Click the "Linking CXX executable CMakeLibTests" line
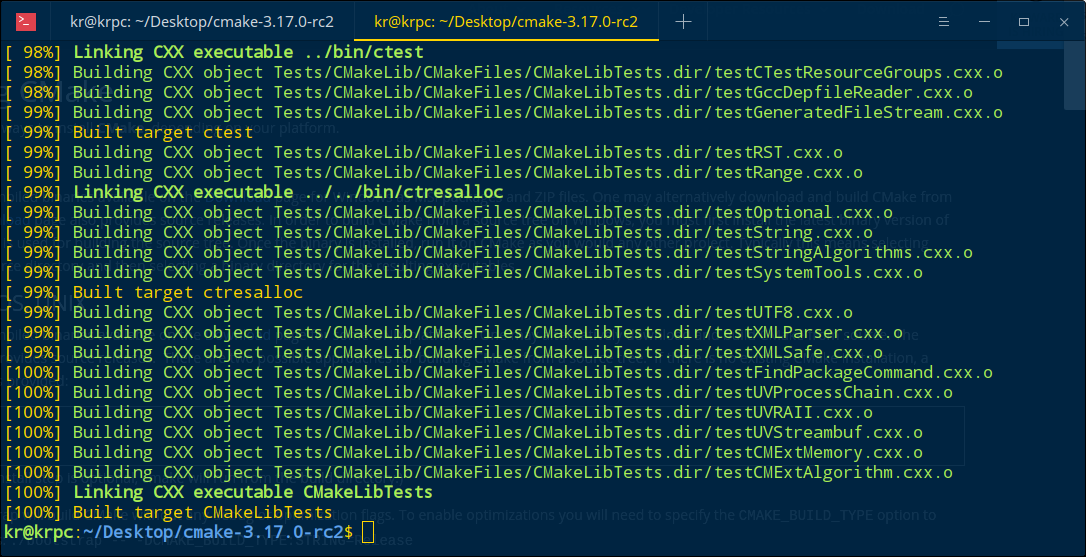Viewport: 1086px width, 557px height. [x=252, y=492]
